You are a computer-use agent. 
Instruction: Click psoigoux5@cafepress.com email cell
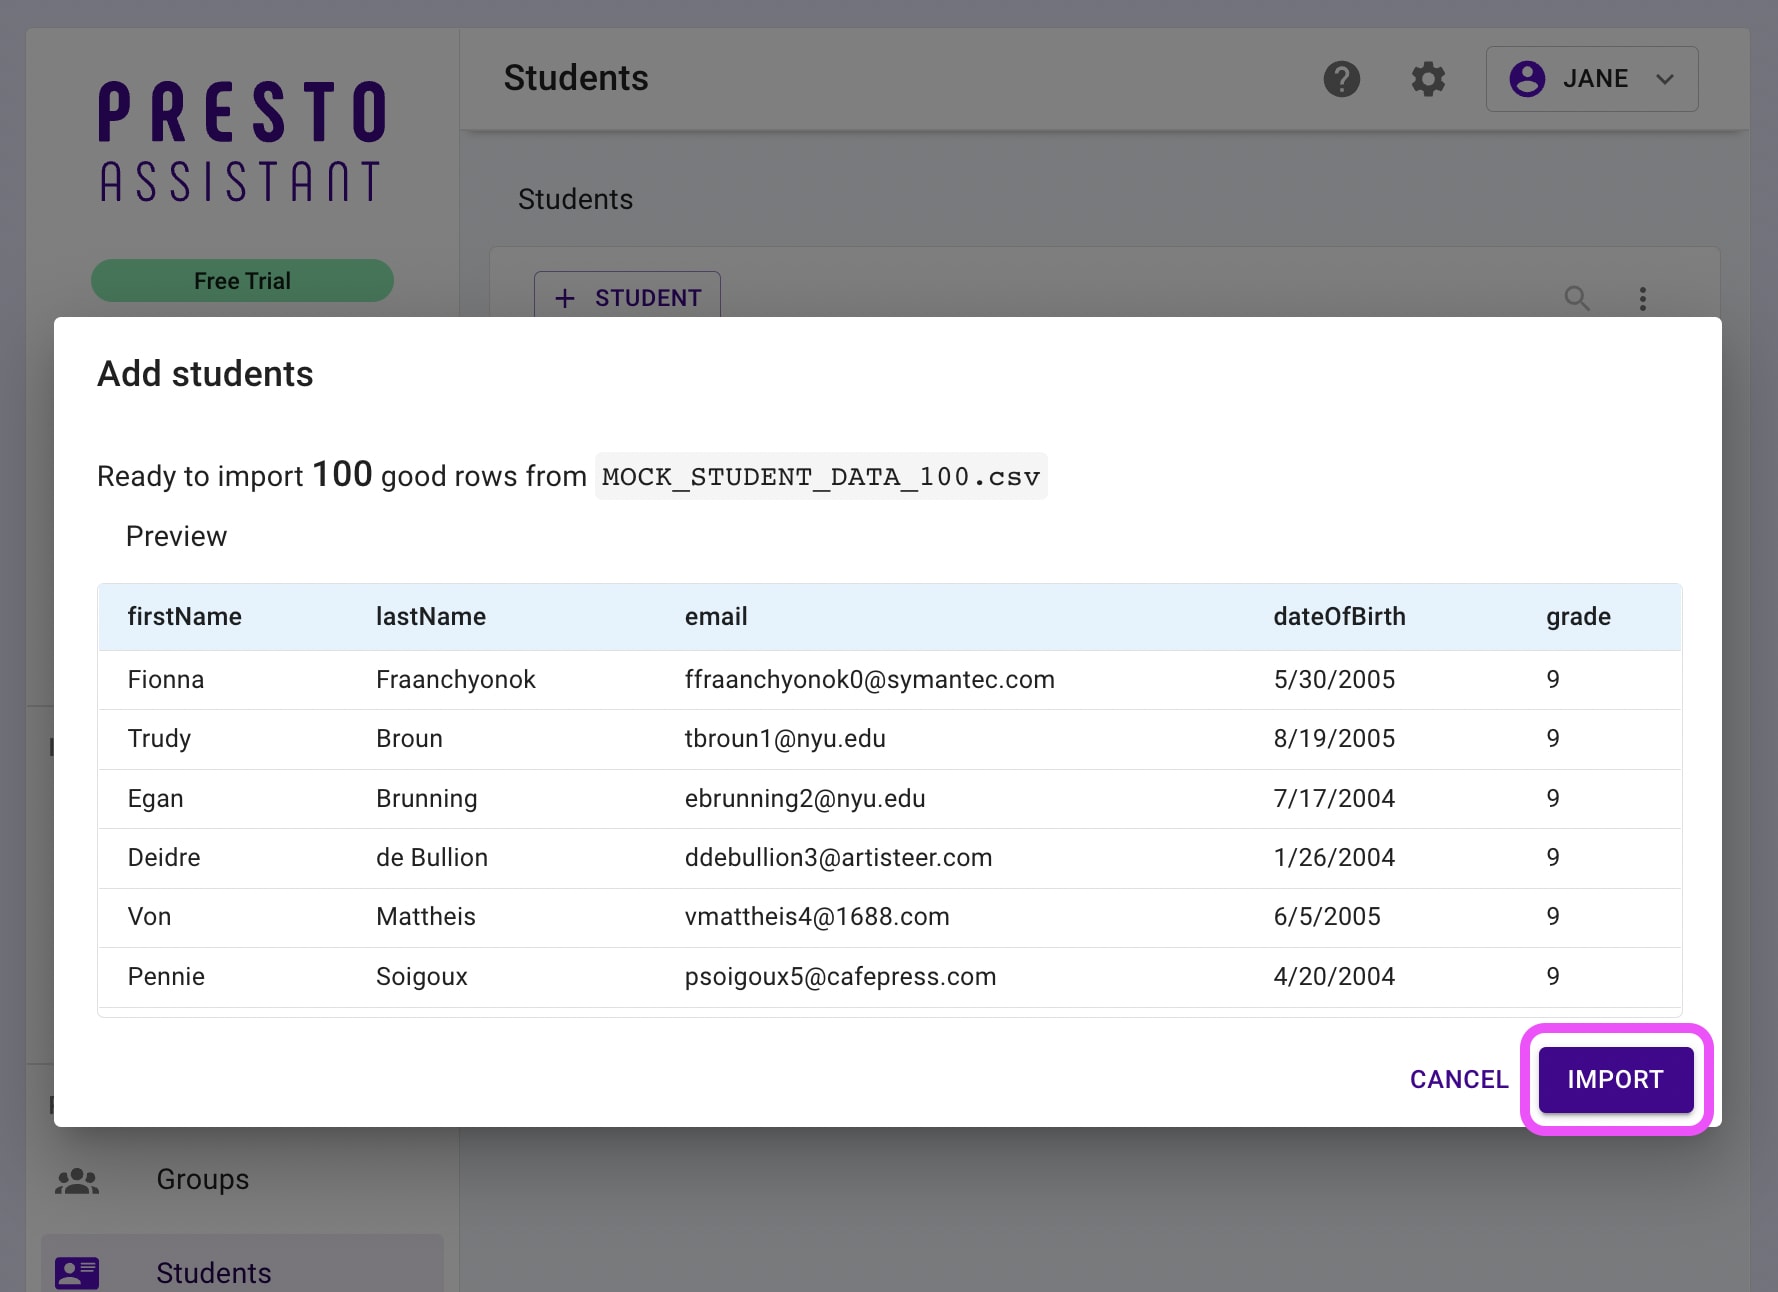840,977
